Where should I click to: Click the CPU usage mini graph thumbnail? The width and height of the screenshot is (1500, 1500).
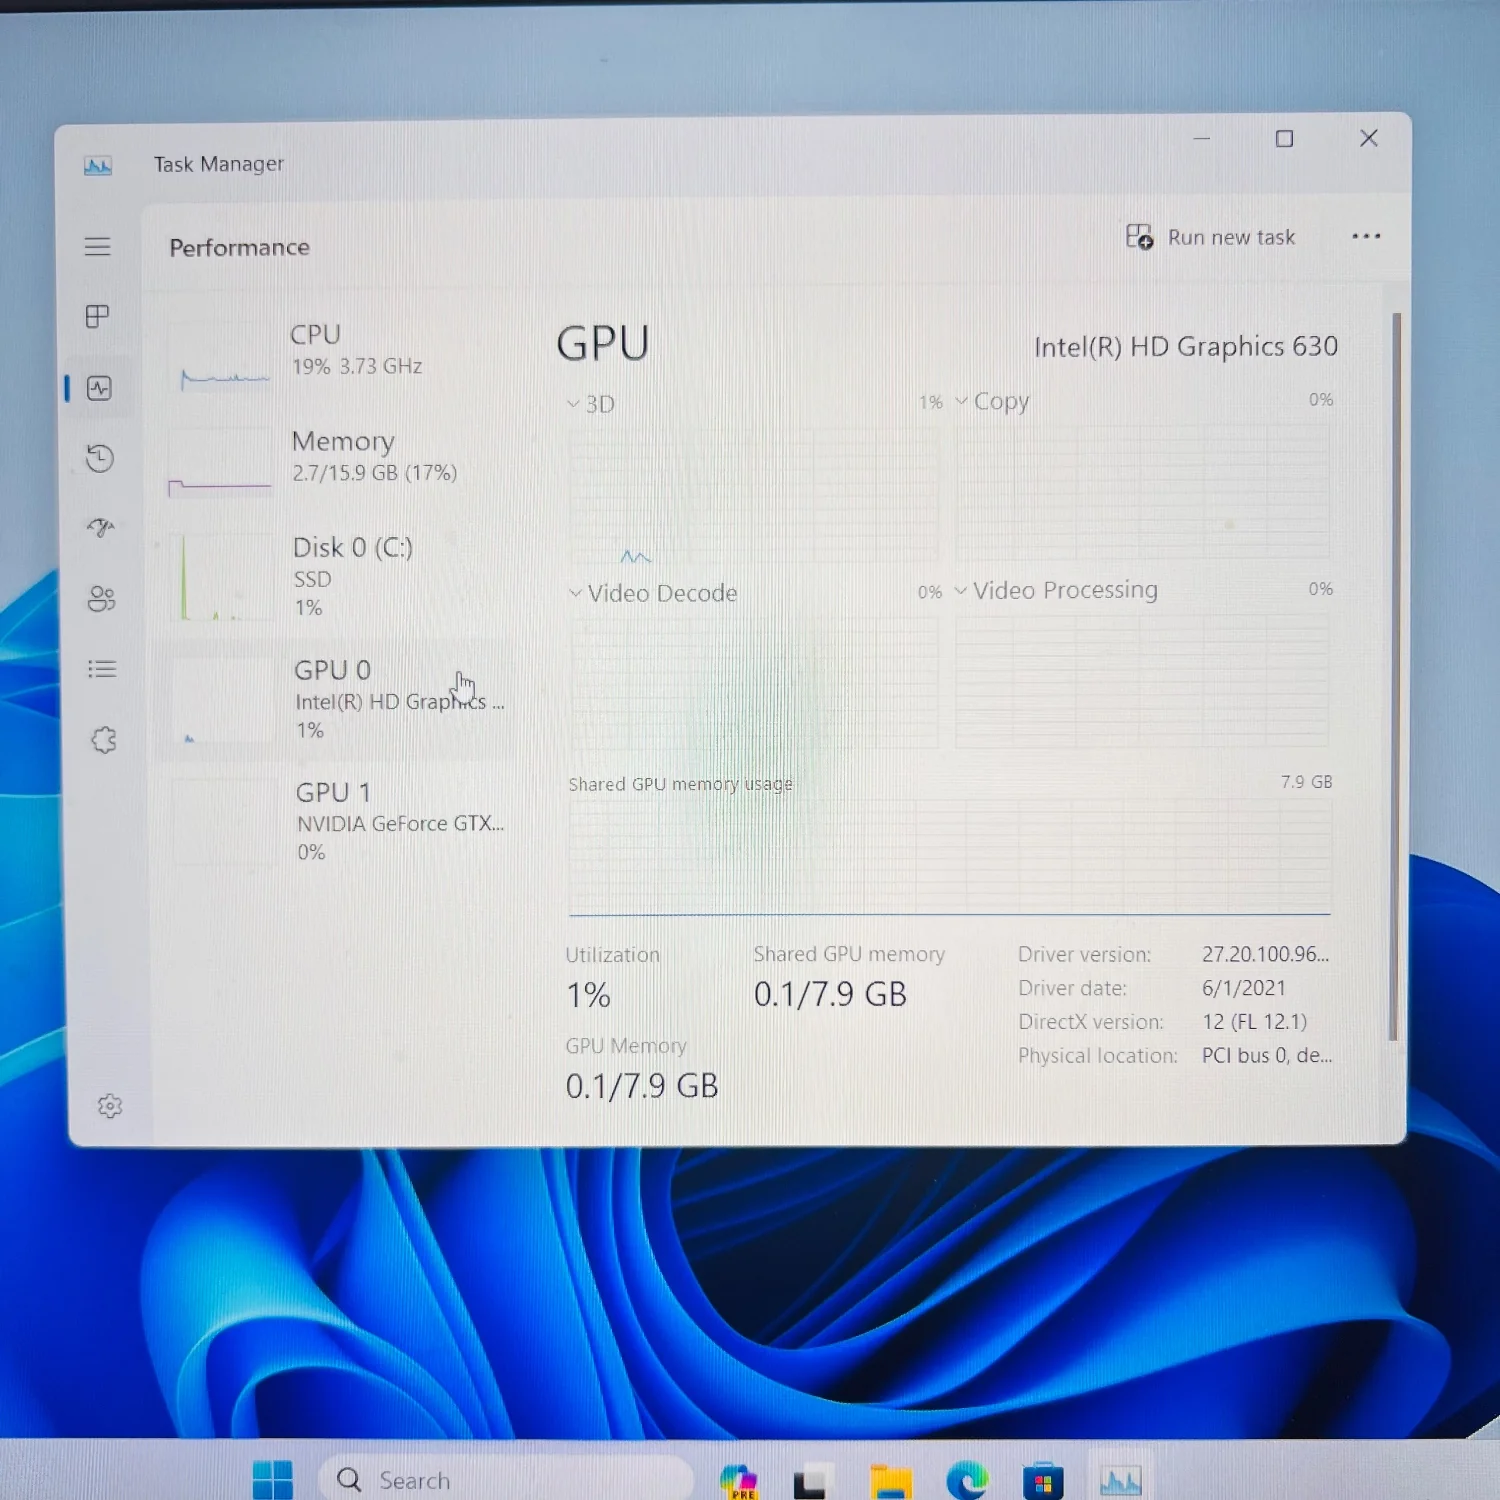(x=222, y=357)
